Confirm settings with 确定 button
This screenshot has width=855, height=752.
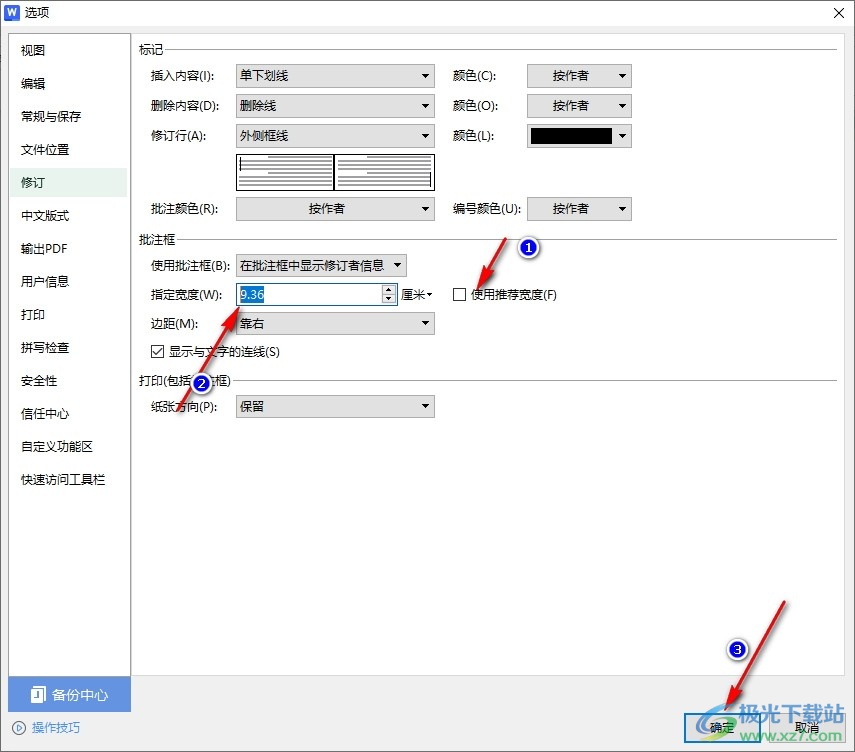[x=722, y=727]
